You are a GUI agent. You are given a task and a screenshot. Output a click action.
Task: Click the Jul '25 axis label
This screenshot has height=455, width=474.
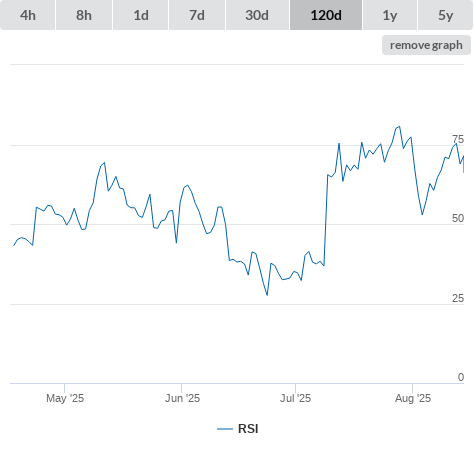[295, 398]
